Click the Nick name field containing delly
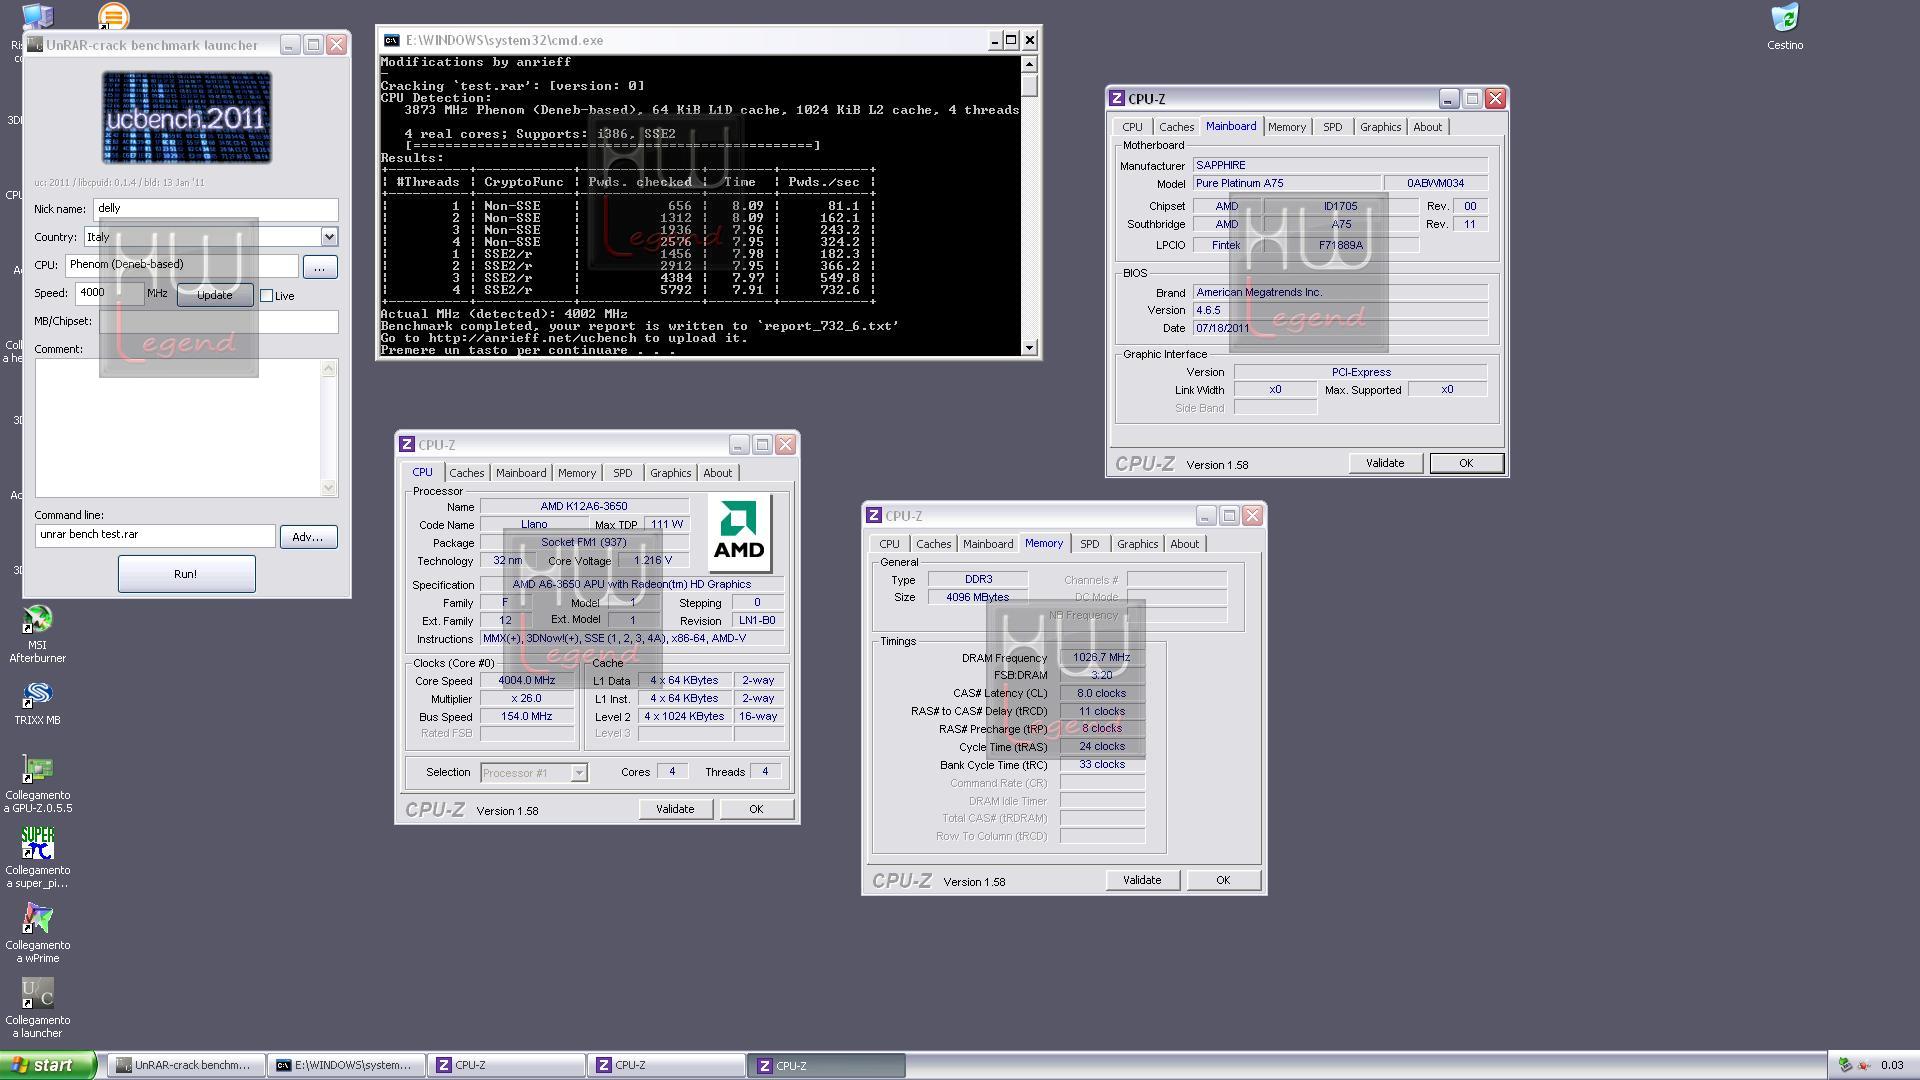 [x=215, y=209]
